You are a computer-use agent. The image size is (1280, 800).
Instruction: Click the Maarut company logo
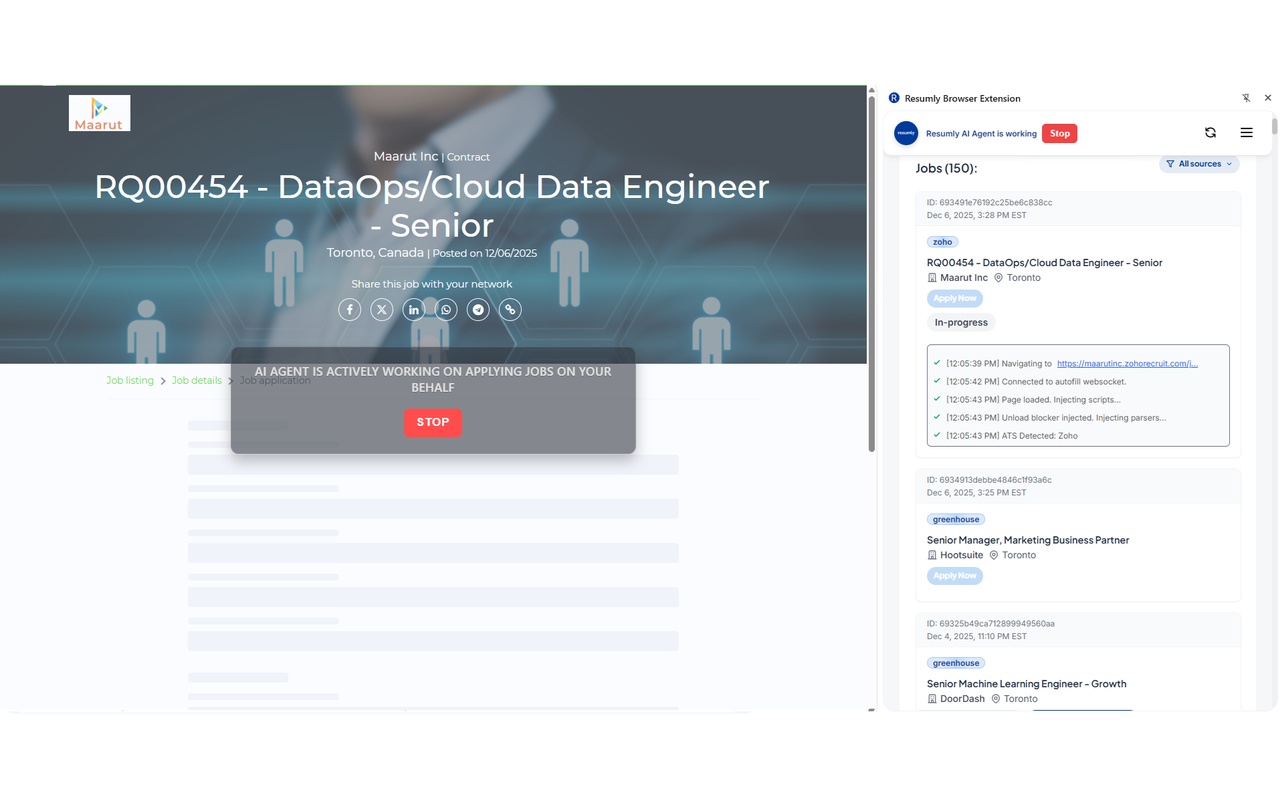point(100,113)
